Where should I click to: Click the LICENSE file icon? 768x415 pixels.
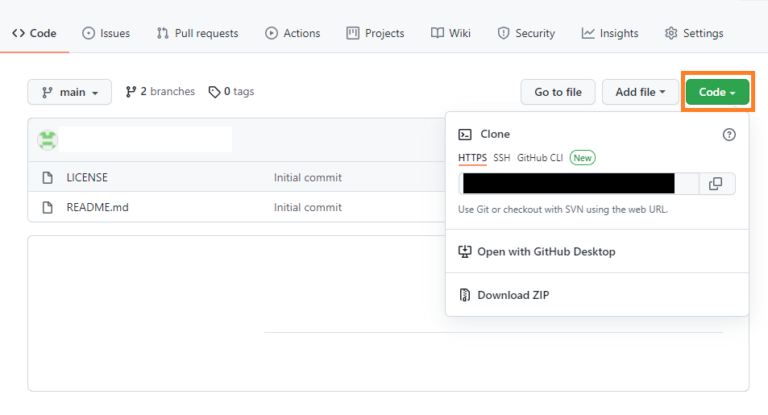47,178
